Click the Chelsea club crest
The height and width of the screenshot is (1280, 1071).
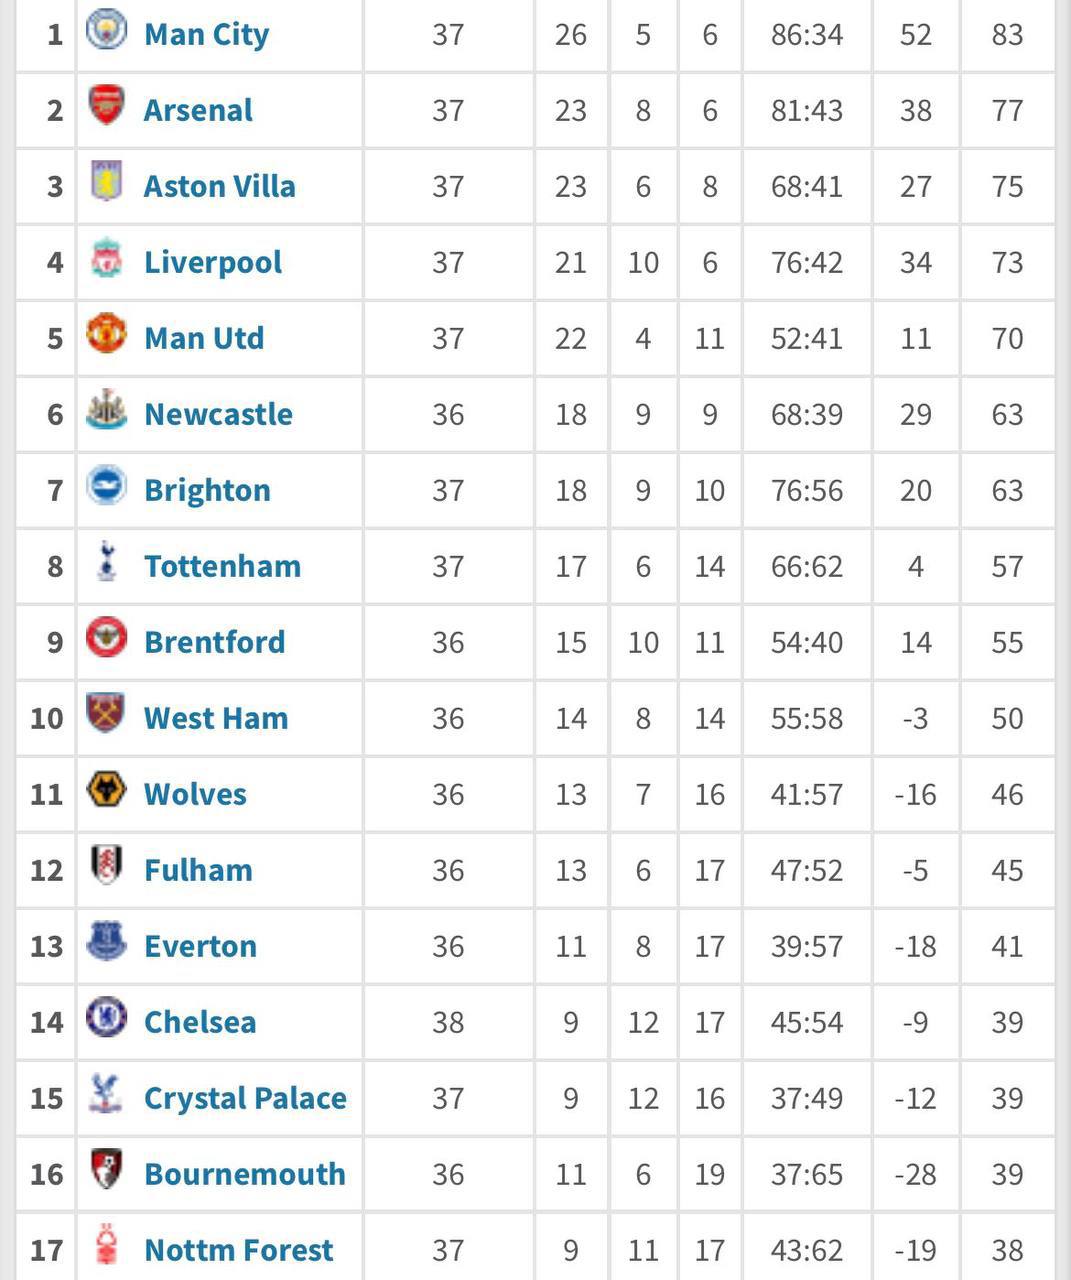point(106,1017)
